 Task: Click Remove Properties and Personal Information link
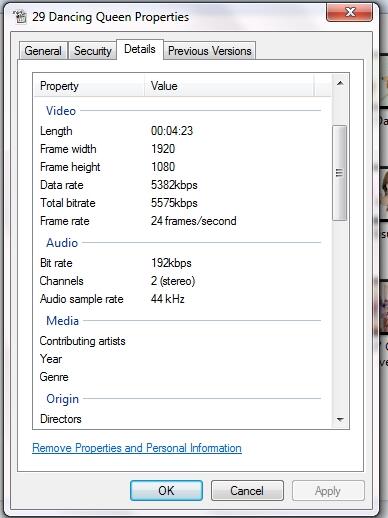(137, 448)
